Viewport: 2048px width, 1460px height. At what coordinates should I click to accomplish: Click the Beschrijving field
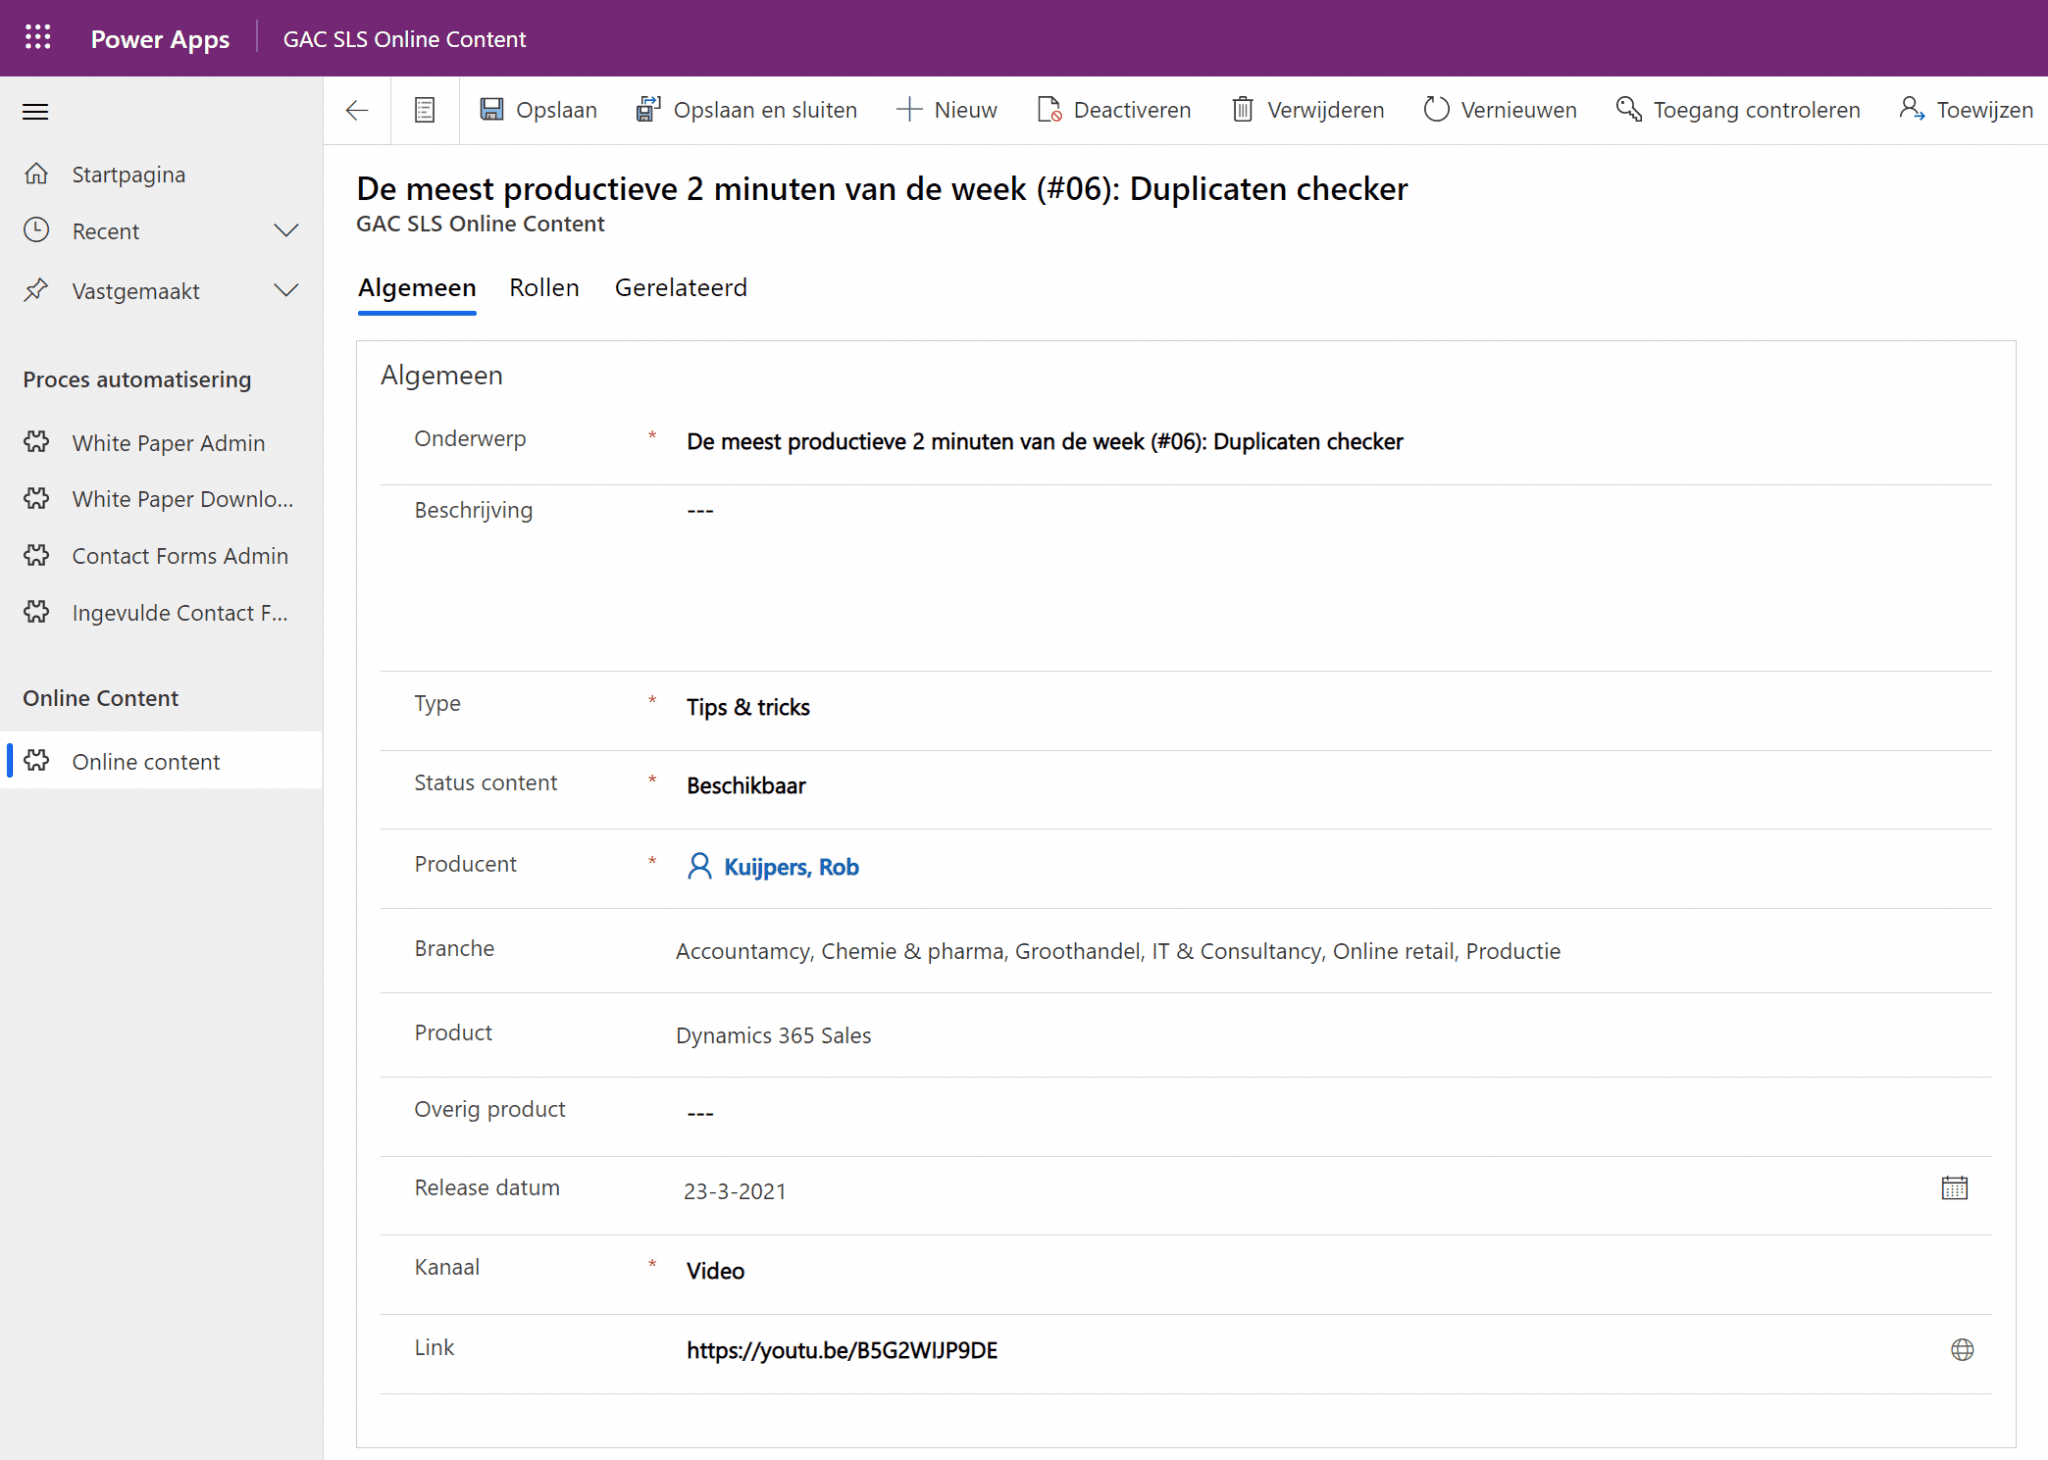(x=1330, y=575)
